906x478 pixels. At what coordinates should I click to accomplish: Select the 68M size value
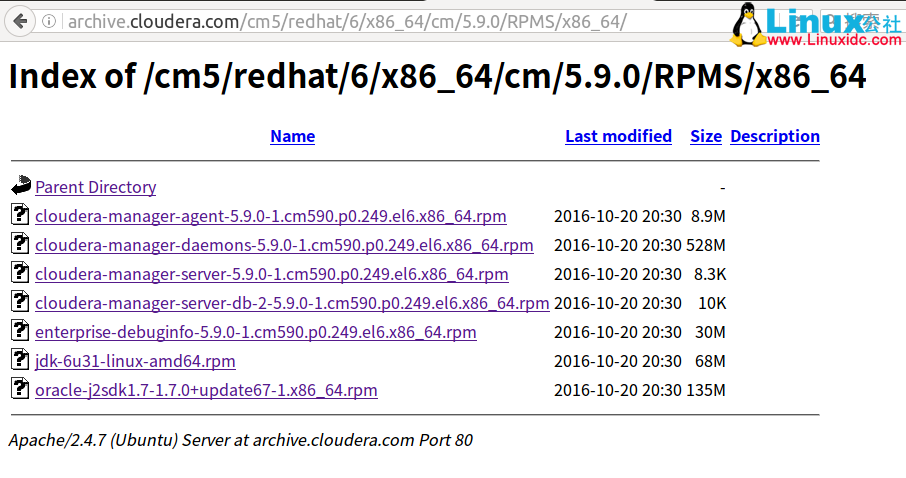point(710,361)
